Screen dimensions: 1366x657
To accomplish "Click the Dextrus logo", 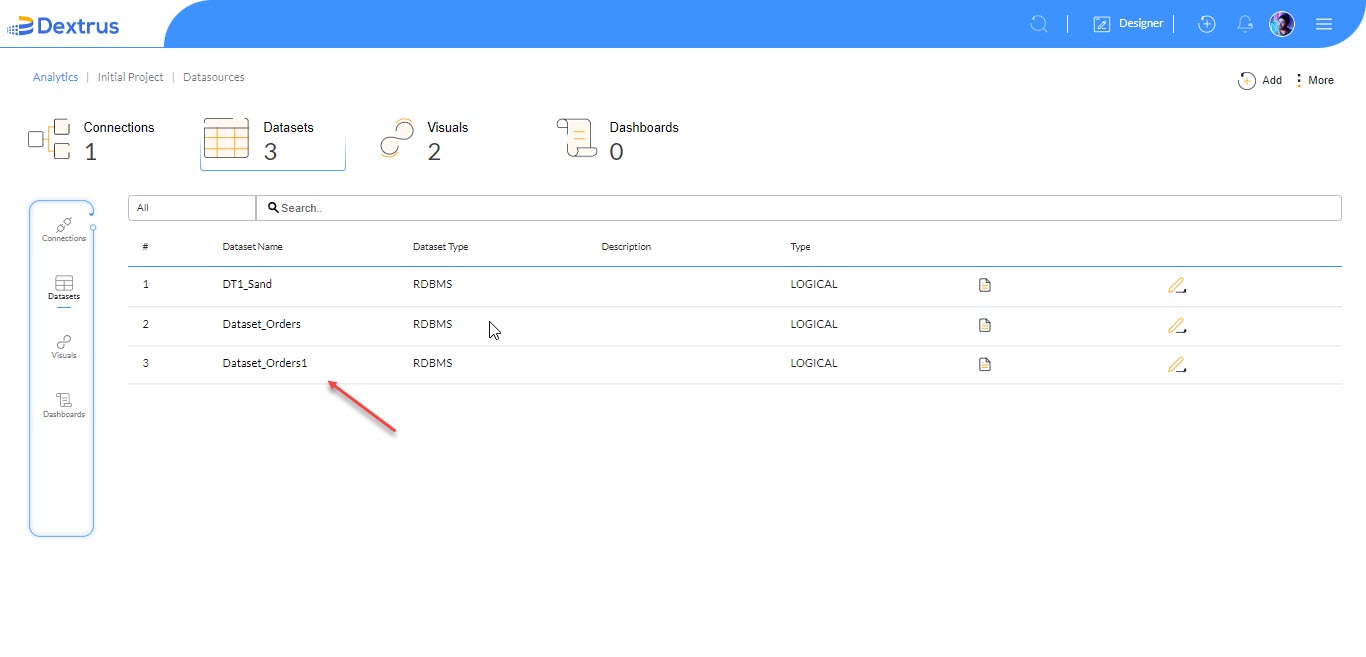I will 63,25.
